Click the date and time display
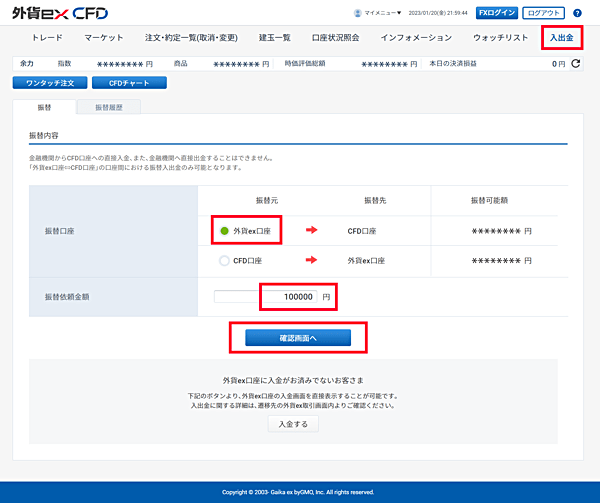Viewport: 600px width, 503px height. click(438, 13)
